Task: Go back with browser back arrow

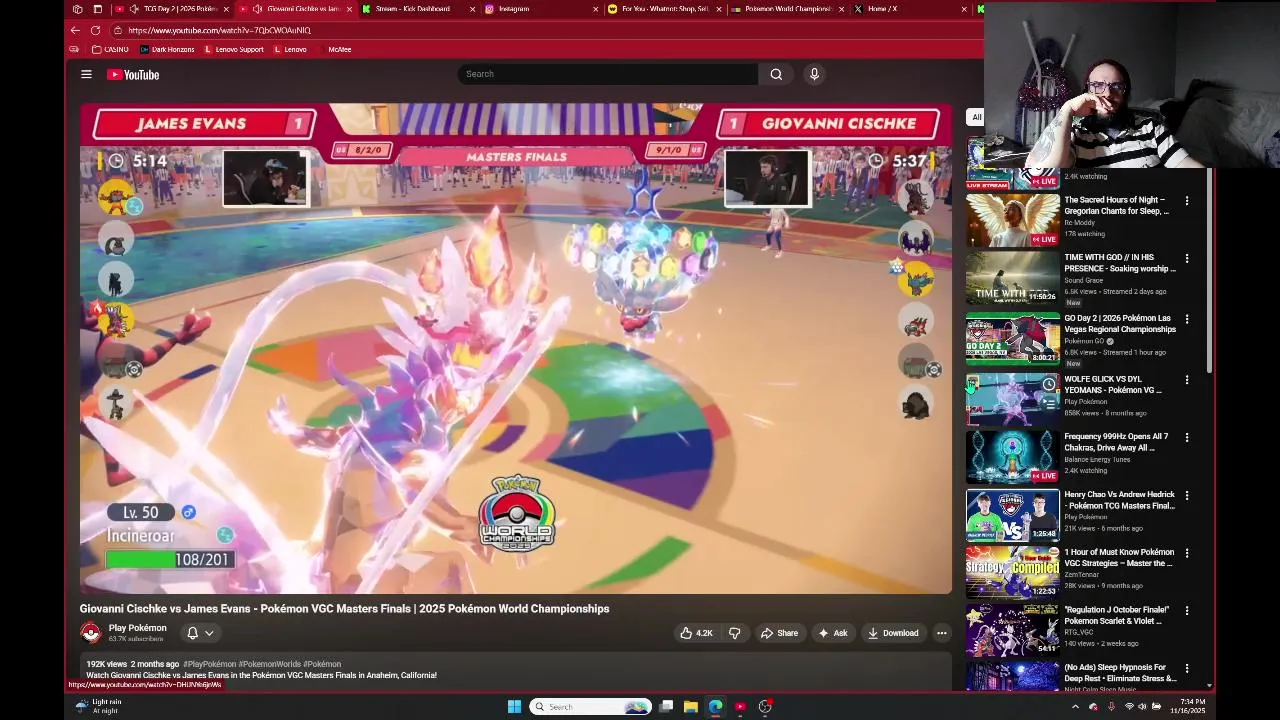Action: tap(75, 30)
